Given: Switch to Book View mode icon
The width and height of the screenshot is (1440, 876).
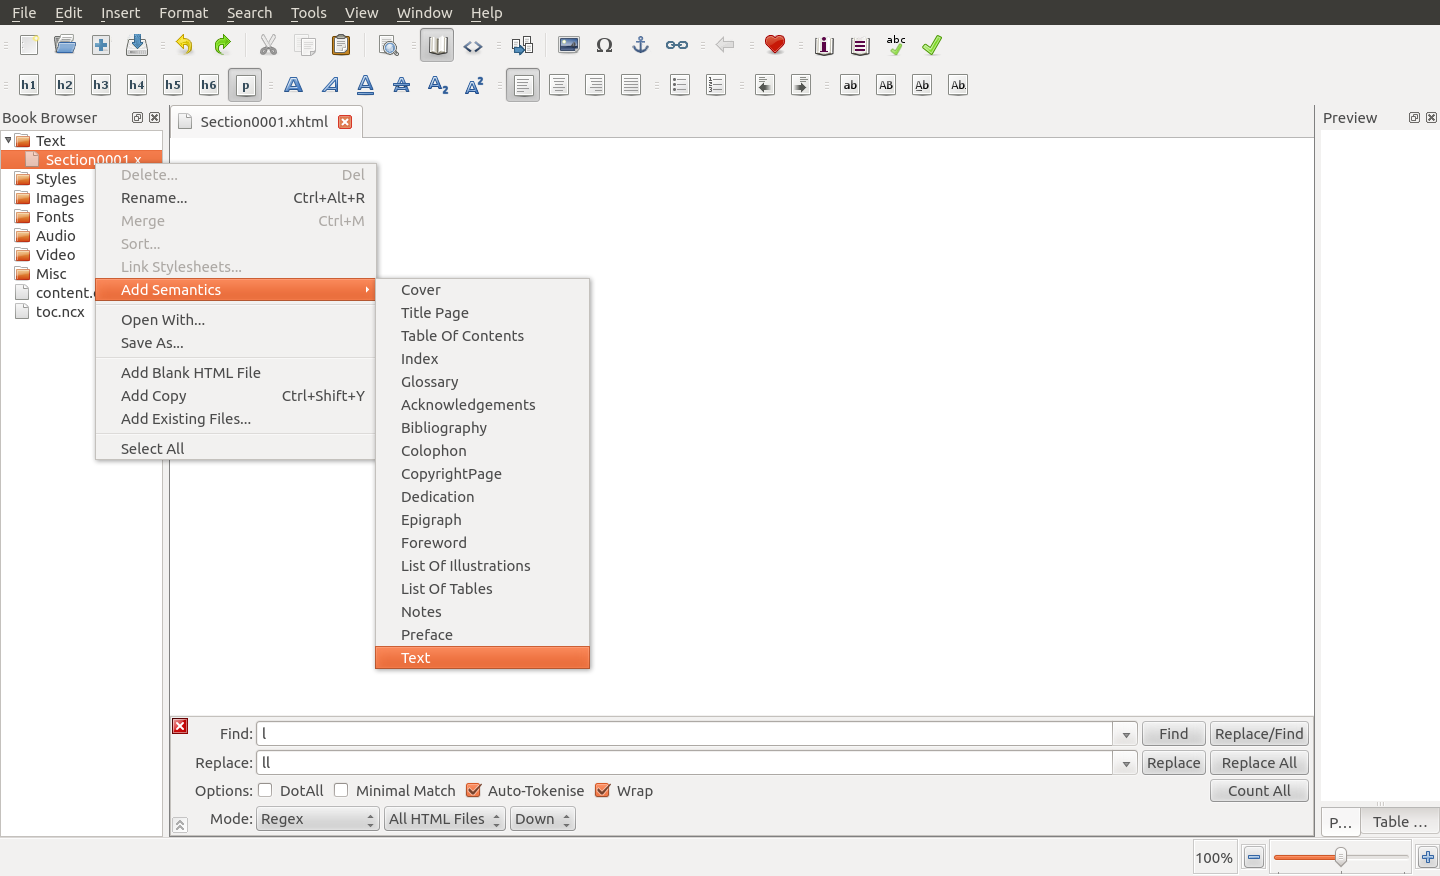Looking at the screenshot, I should click(x=437, y=45).
